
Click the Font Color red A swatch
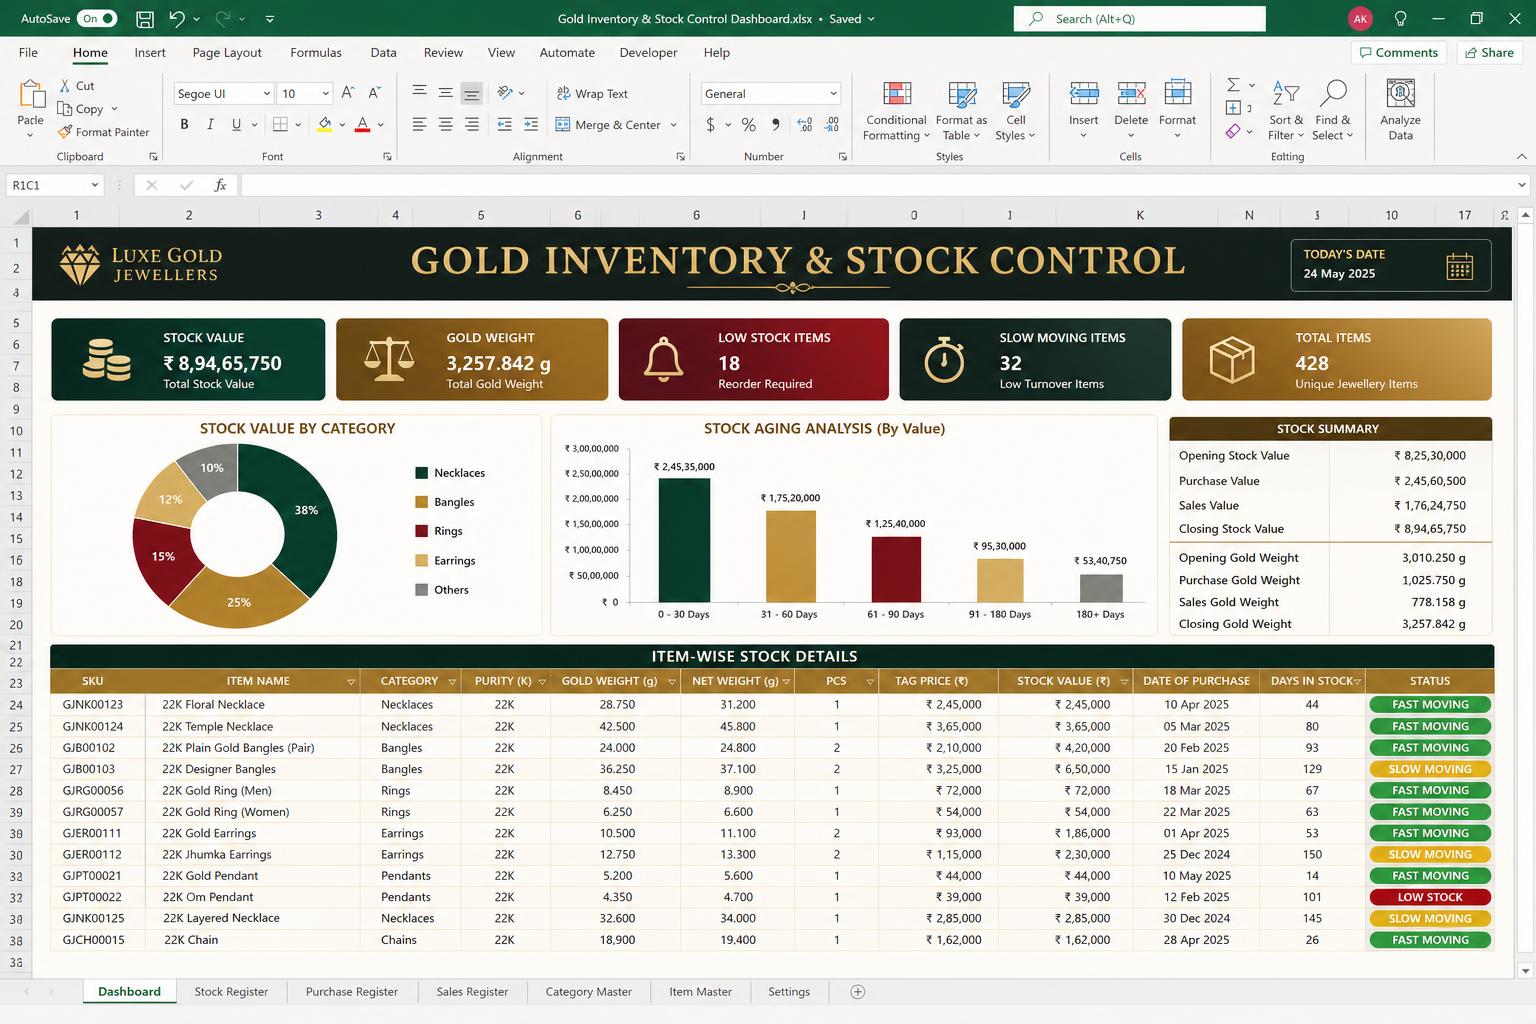point(363,125)
